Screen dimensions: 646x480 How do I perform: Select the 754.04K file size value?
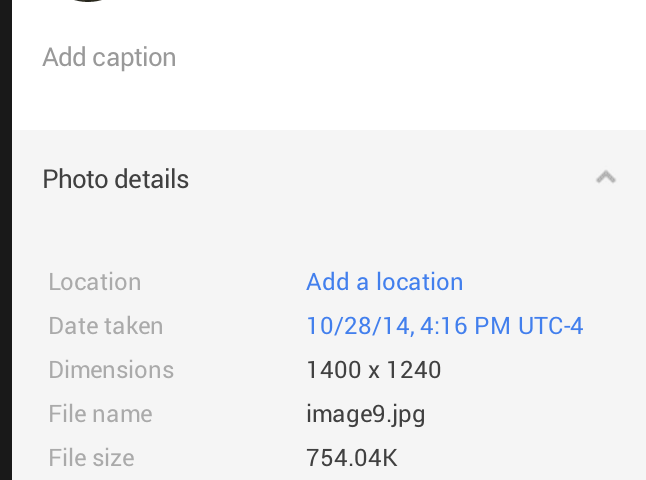(x=352, y=458)
